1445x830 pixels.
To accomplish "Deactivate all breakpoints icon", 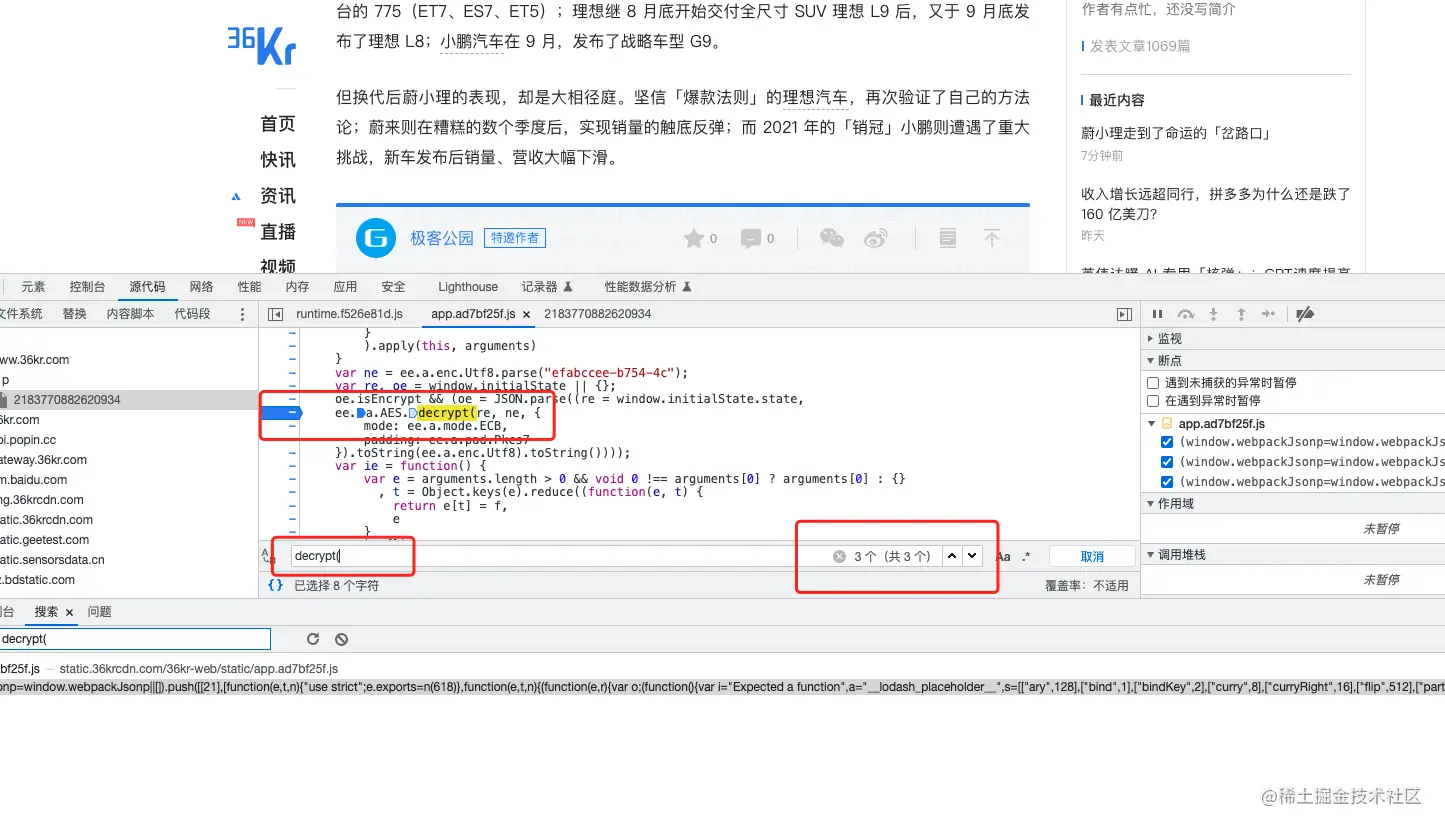I will tap(1304, 314).
